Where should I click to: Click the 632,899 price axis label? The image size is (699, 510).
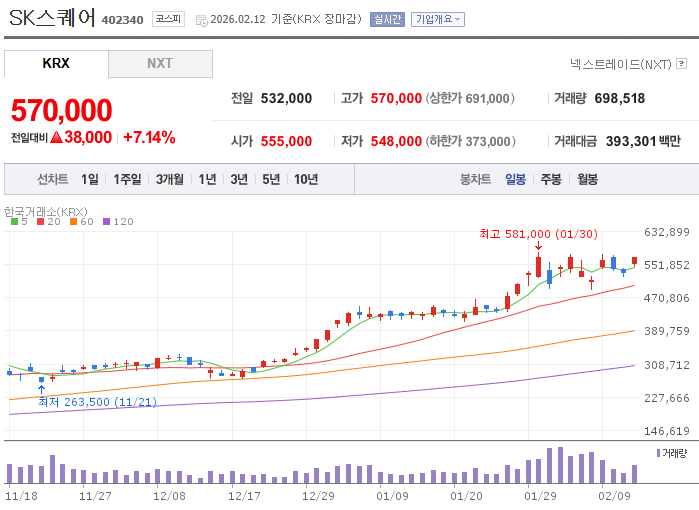(667, 232)
